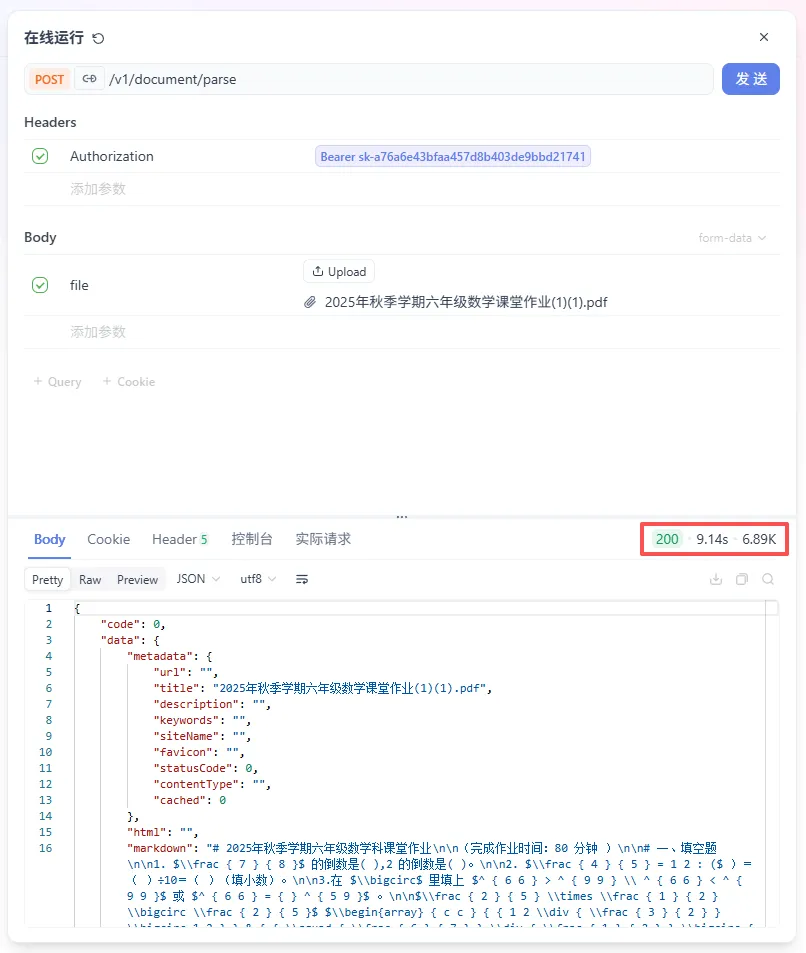This screenshot has width=806, height=953.
Task: Click the 发送 send button
Action: (751, 78)
